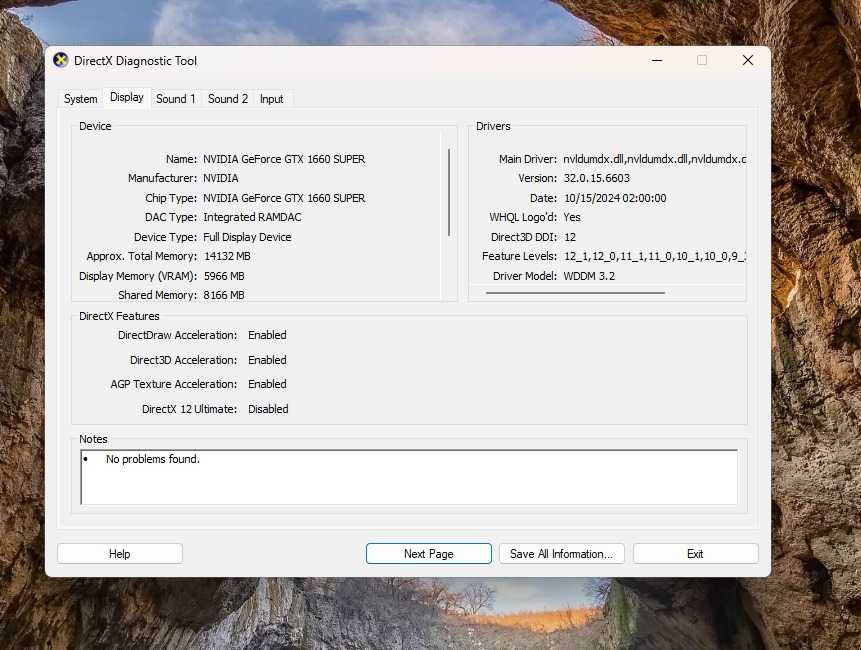Click the DirectX 12 Ultimate Disabled value
This screenshot has height=650, width=861.
tap(268, 409)
